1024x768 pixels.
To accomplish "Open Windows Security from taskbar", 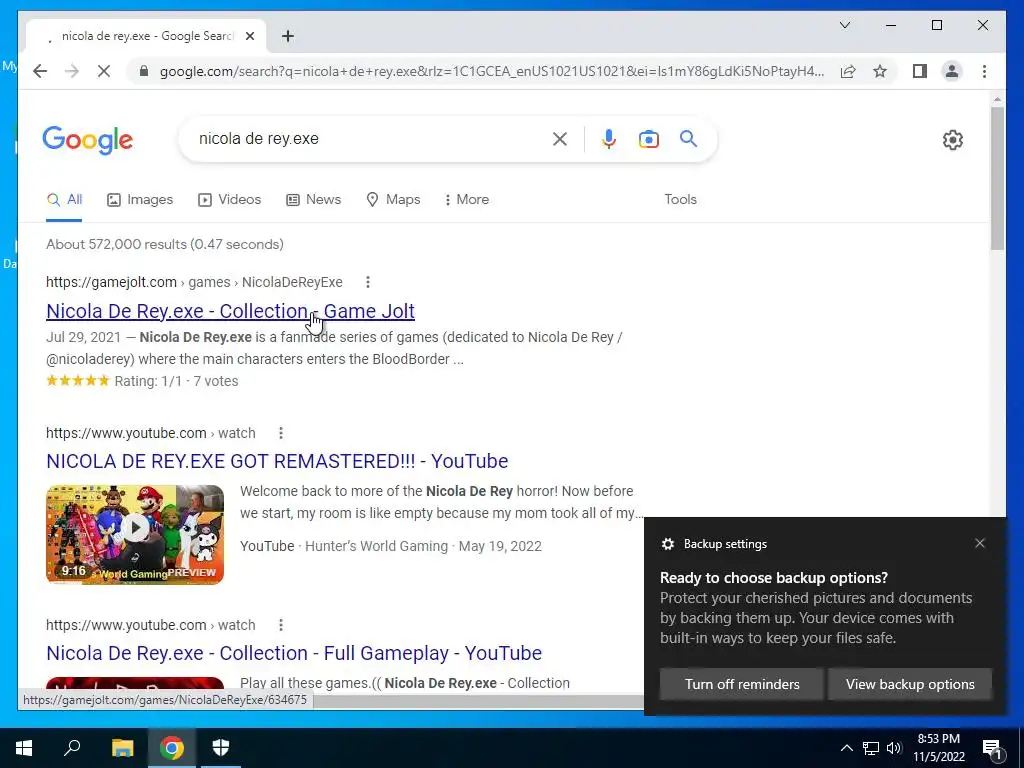I will (x=221, y=748).
